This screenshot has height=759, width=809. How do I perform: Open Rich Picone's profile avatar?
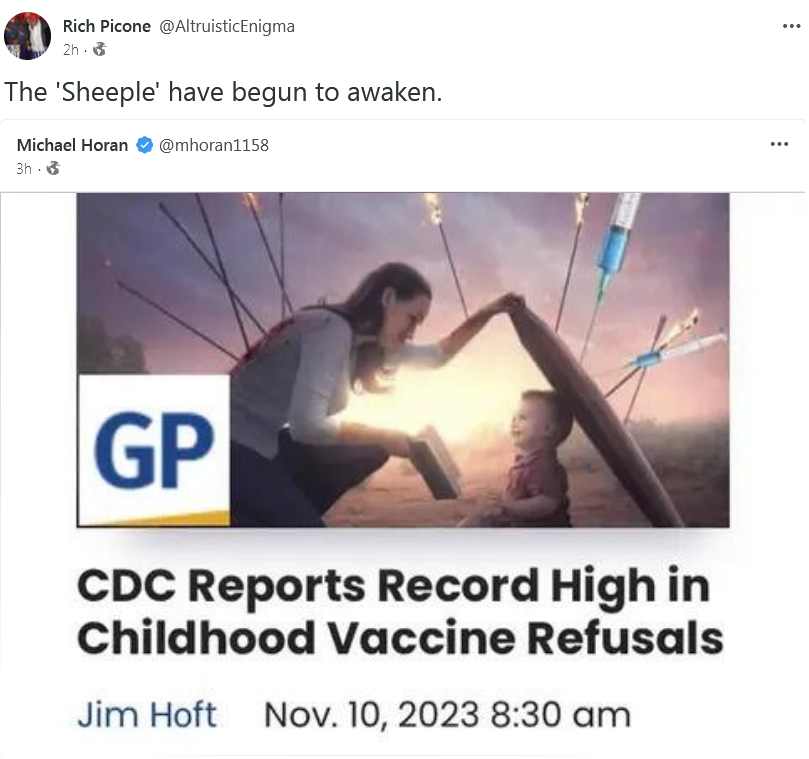[27, 36]
